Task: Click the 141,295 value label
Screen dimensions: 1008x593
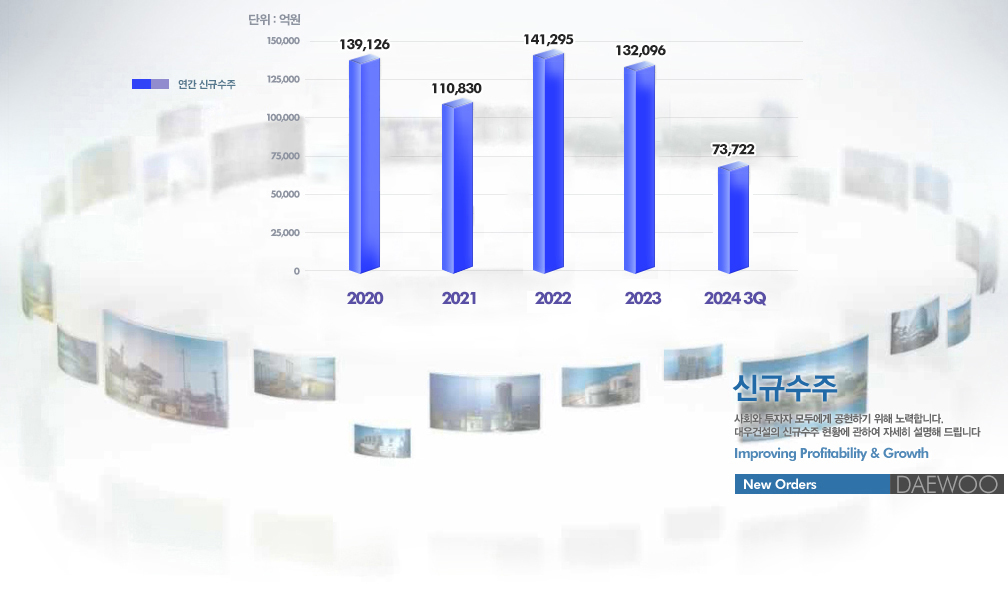Action: (x=548, y=39)
